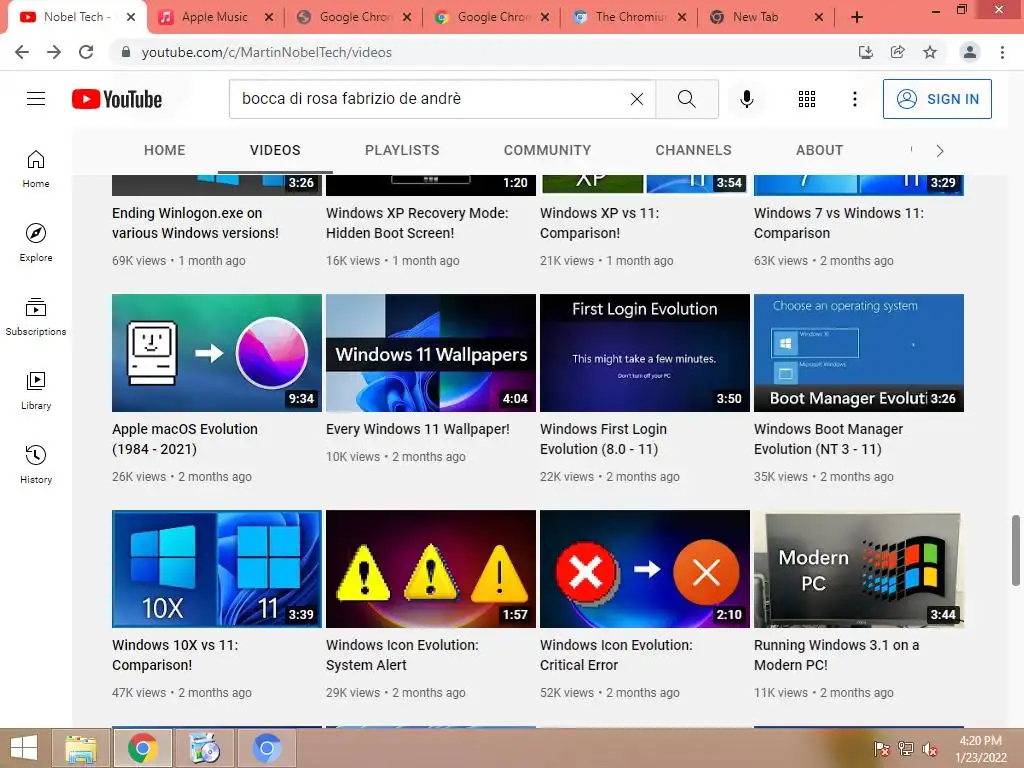1024x768 pixels.
Task: Click the install app icon in address bar
Action: click(866, 52)
